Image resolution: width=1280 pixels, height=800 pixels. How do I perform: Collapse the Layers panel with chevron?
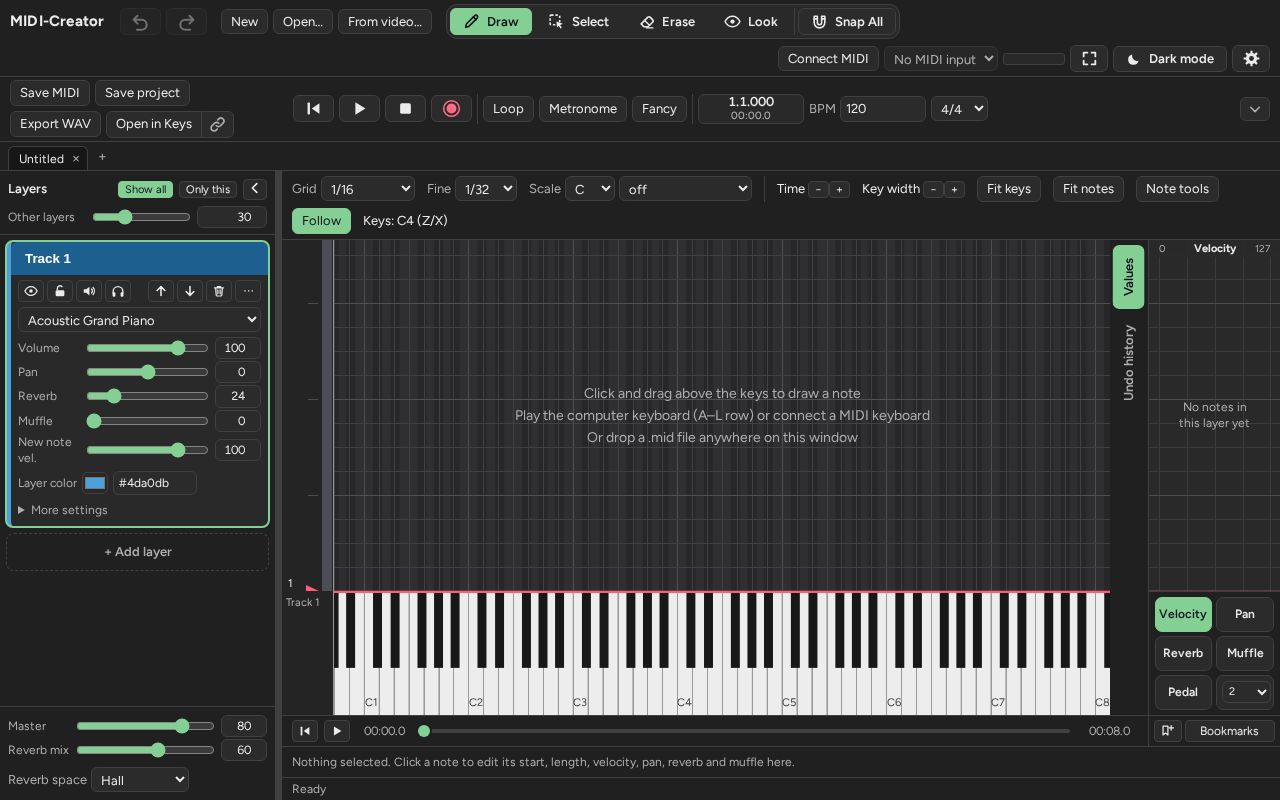point(255,189)
